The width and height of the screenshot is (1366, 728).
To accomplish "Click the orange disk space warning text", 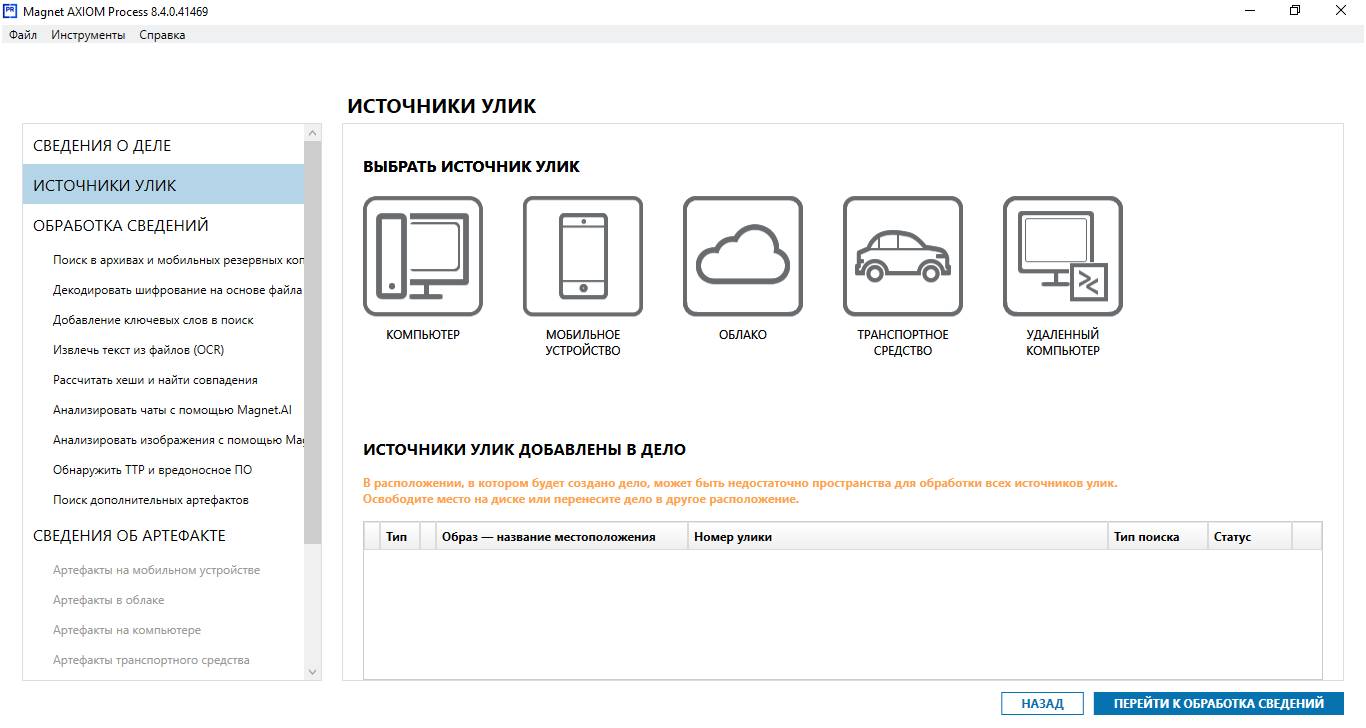I will (740, 491).
